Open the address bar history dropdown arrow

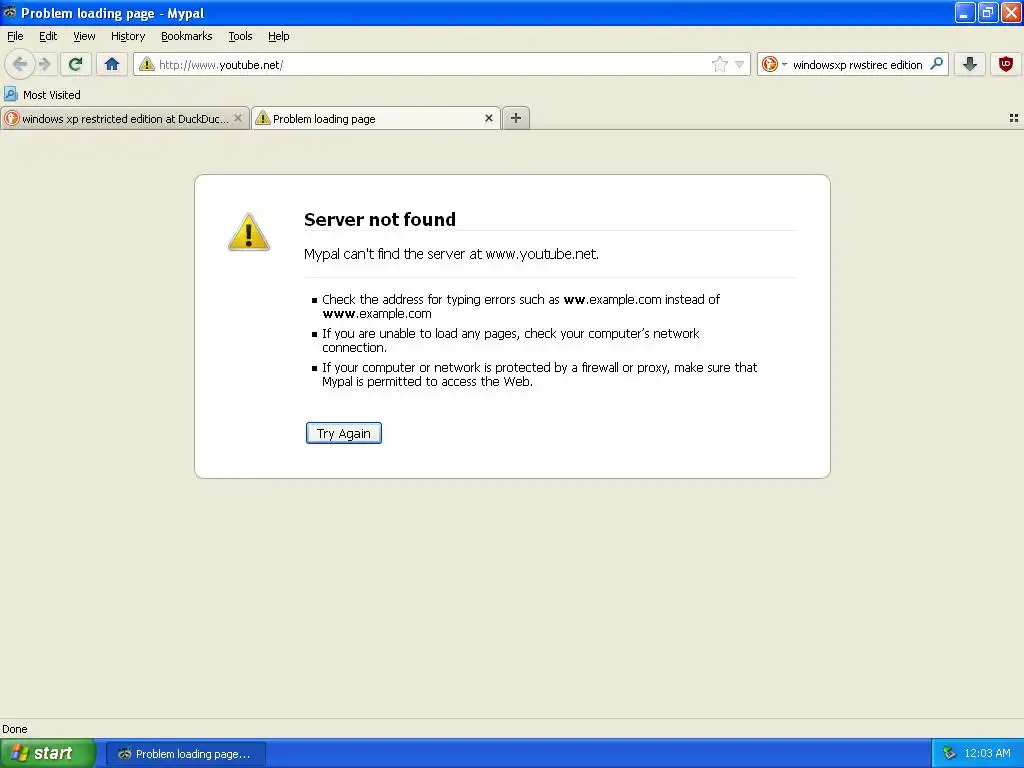click(x=739, y=64)
